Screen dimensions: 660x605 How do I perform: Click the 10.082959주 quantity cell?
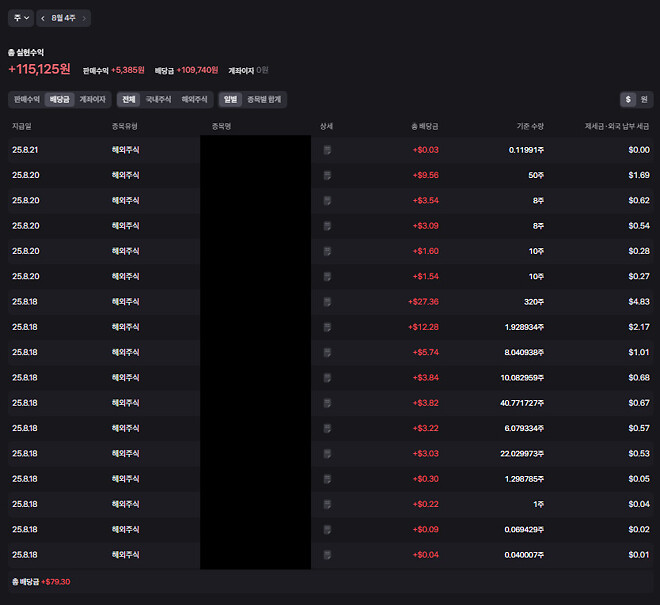tap(522, 378)
